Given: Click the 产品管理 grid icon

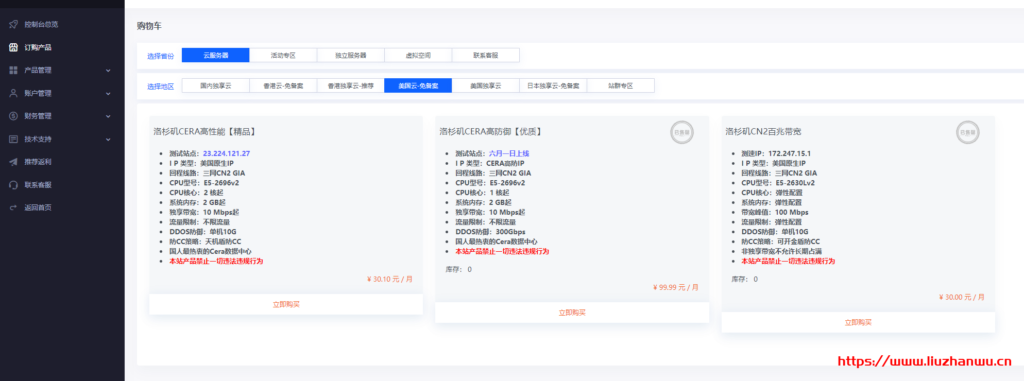Looking at the screenshot, I should click(13, 70).
